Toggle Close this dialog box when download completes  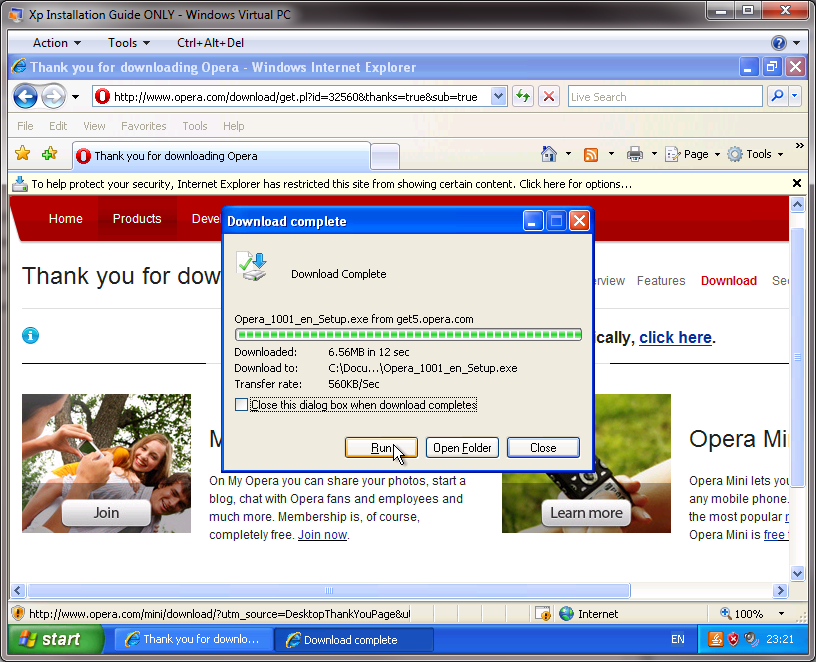click(x=241, y=404)
